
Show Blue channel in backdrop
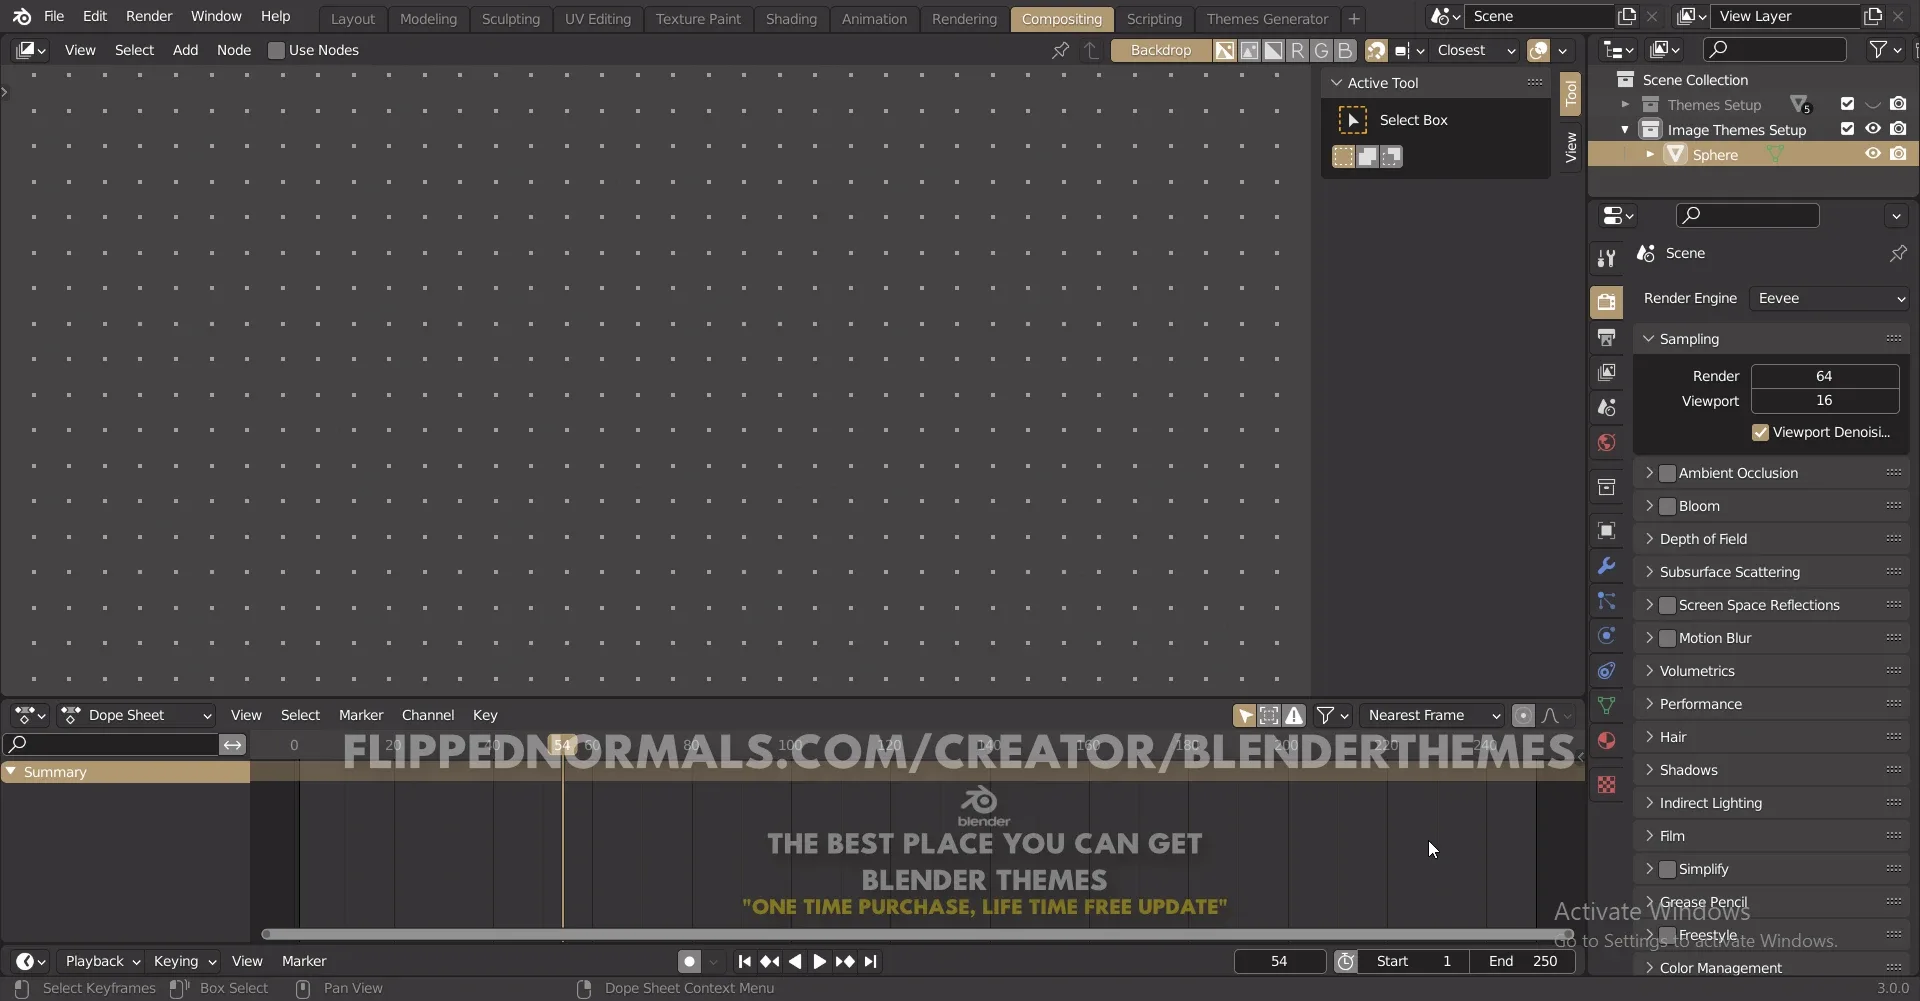pos(1345,51)
